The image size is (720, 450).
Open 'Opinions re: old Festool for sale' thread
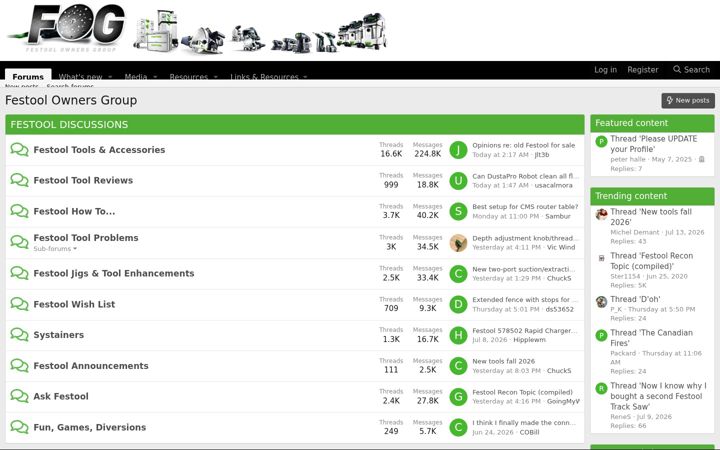tap(523, 145)
